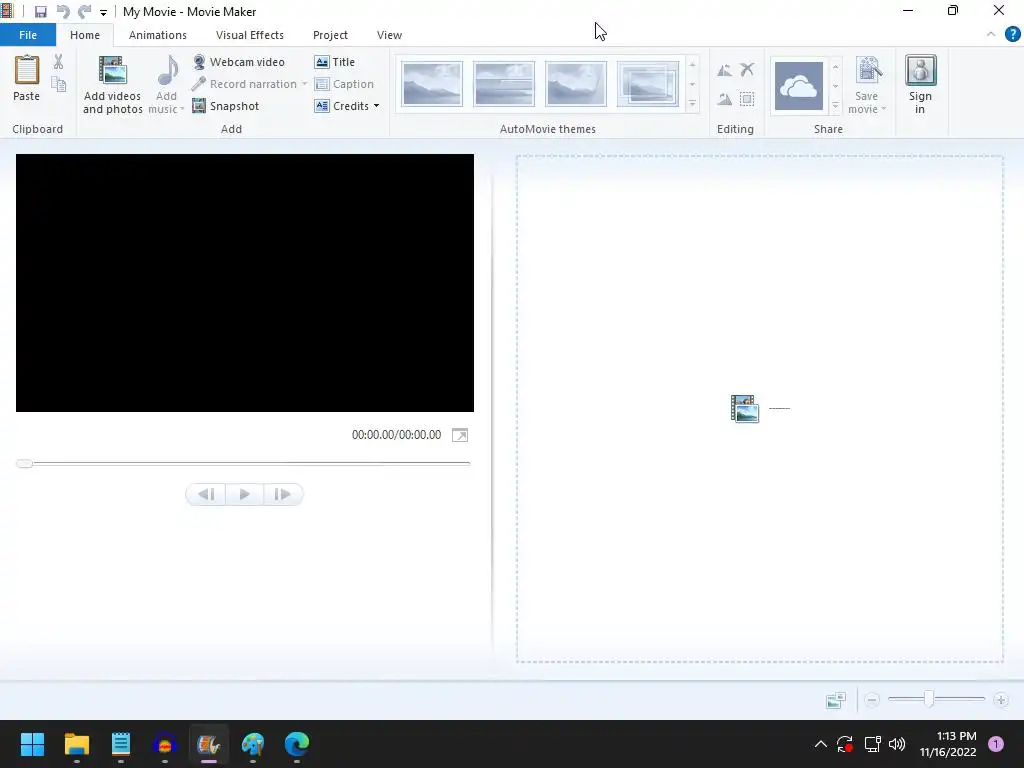Zoom in the time scale plus
The height and width of the screenshot is (768, 1024).
(1000, 700)
